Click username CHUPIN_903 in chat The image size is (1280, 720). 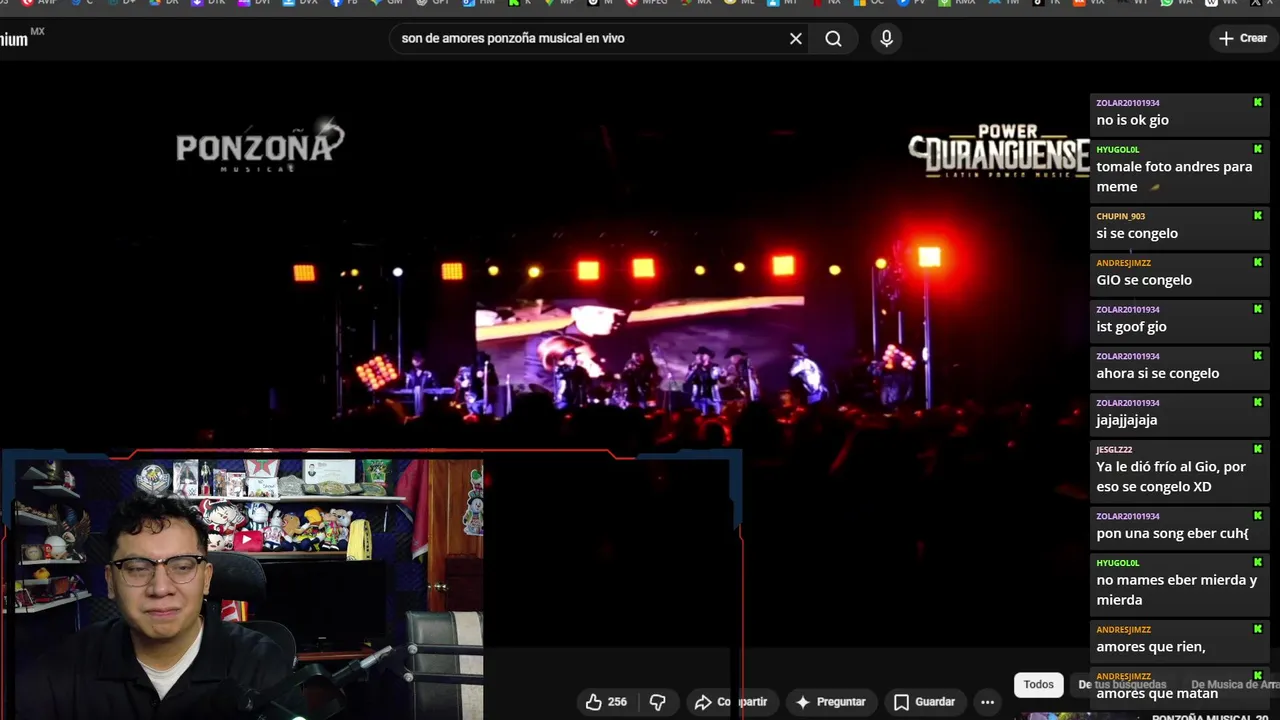(1121, 216)
